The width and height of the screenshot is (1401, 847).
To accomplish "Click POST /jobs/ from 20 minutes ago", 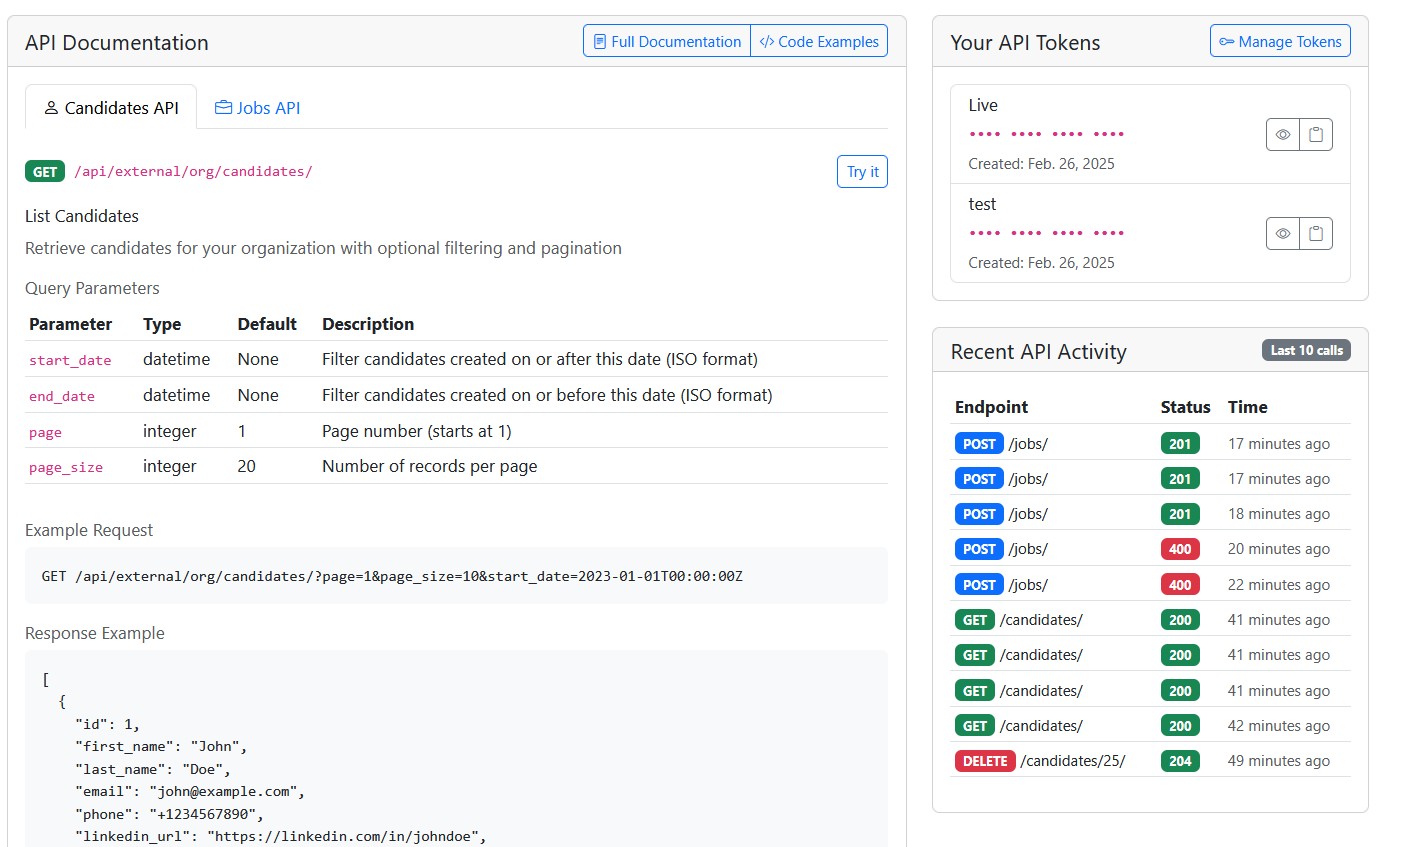I will [1150, 549].
